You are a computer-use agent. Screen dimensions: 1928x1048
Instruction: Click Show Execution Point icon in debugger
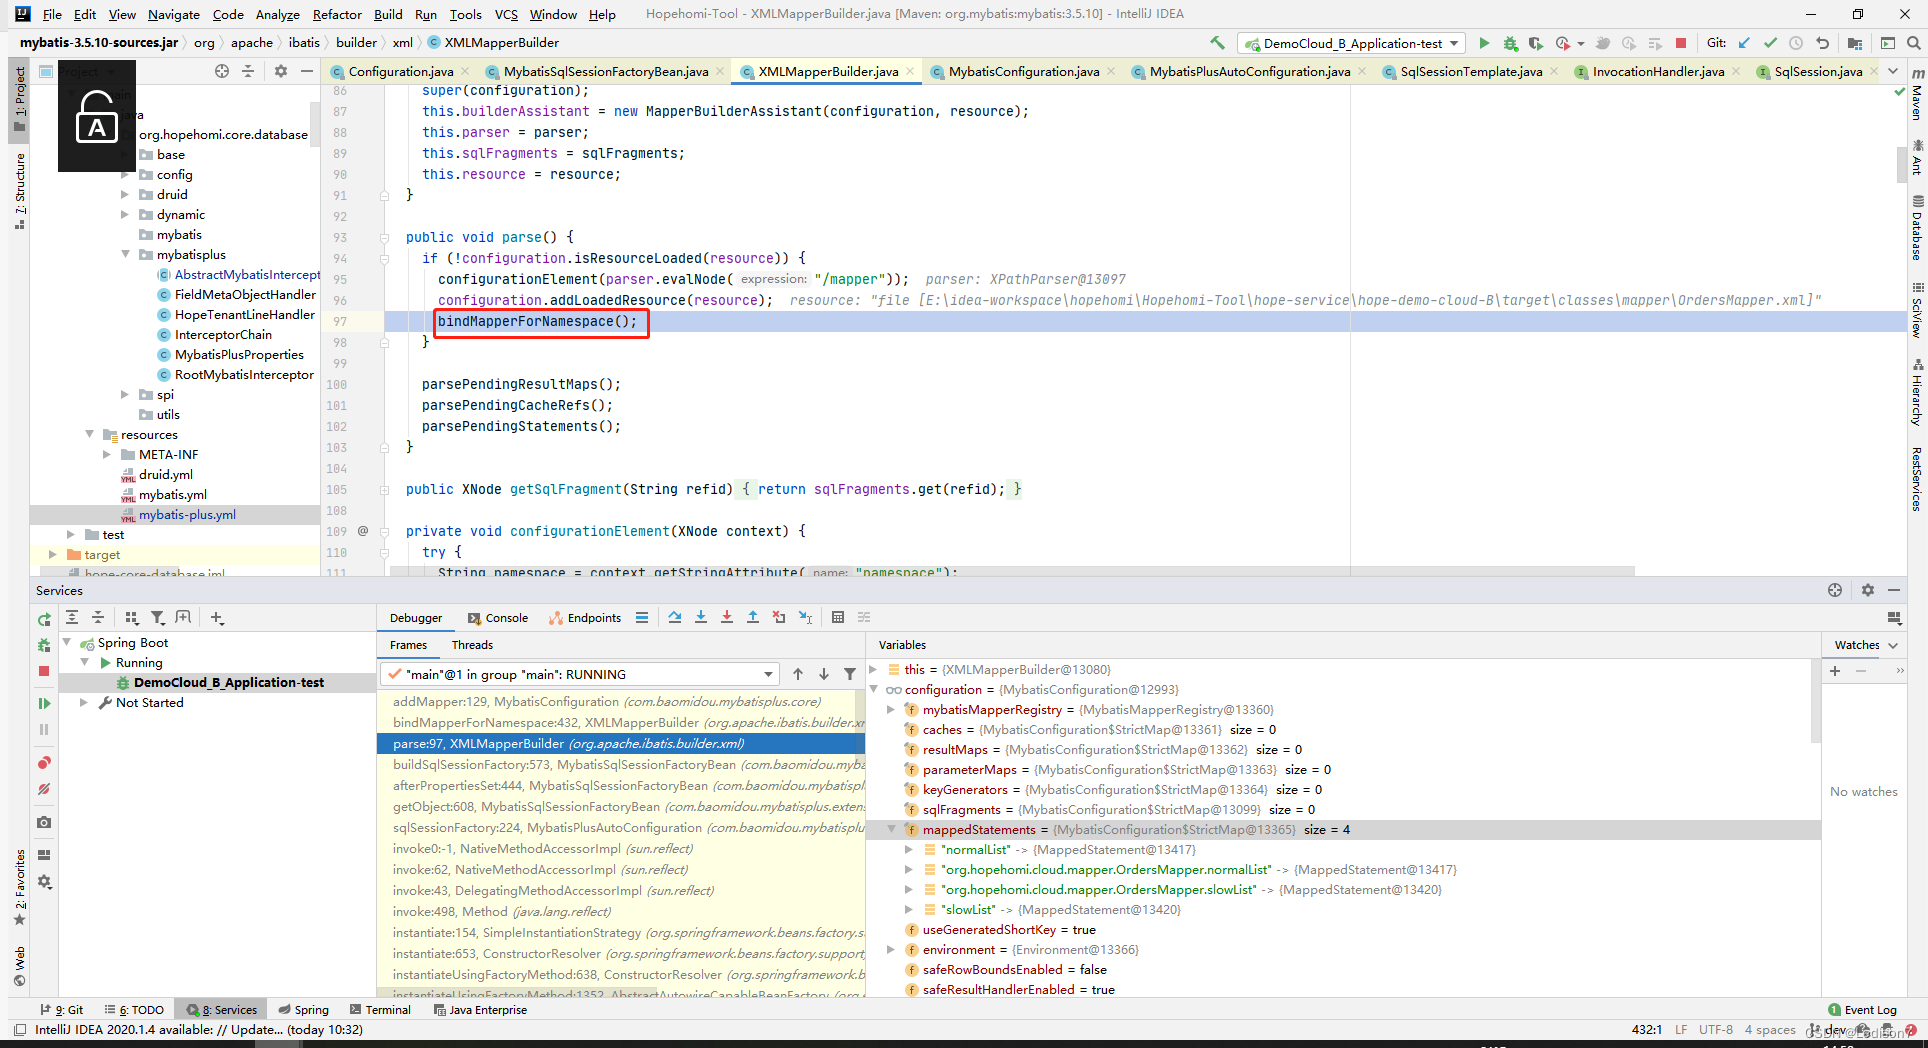pyautogui.click(x=642, y=617)
